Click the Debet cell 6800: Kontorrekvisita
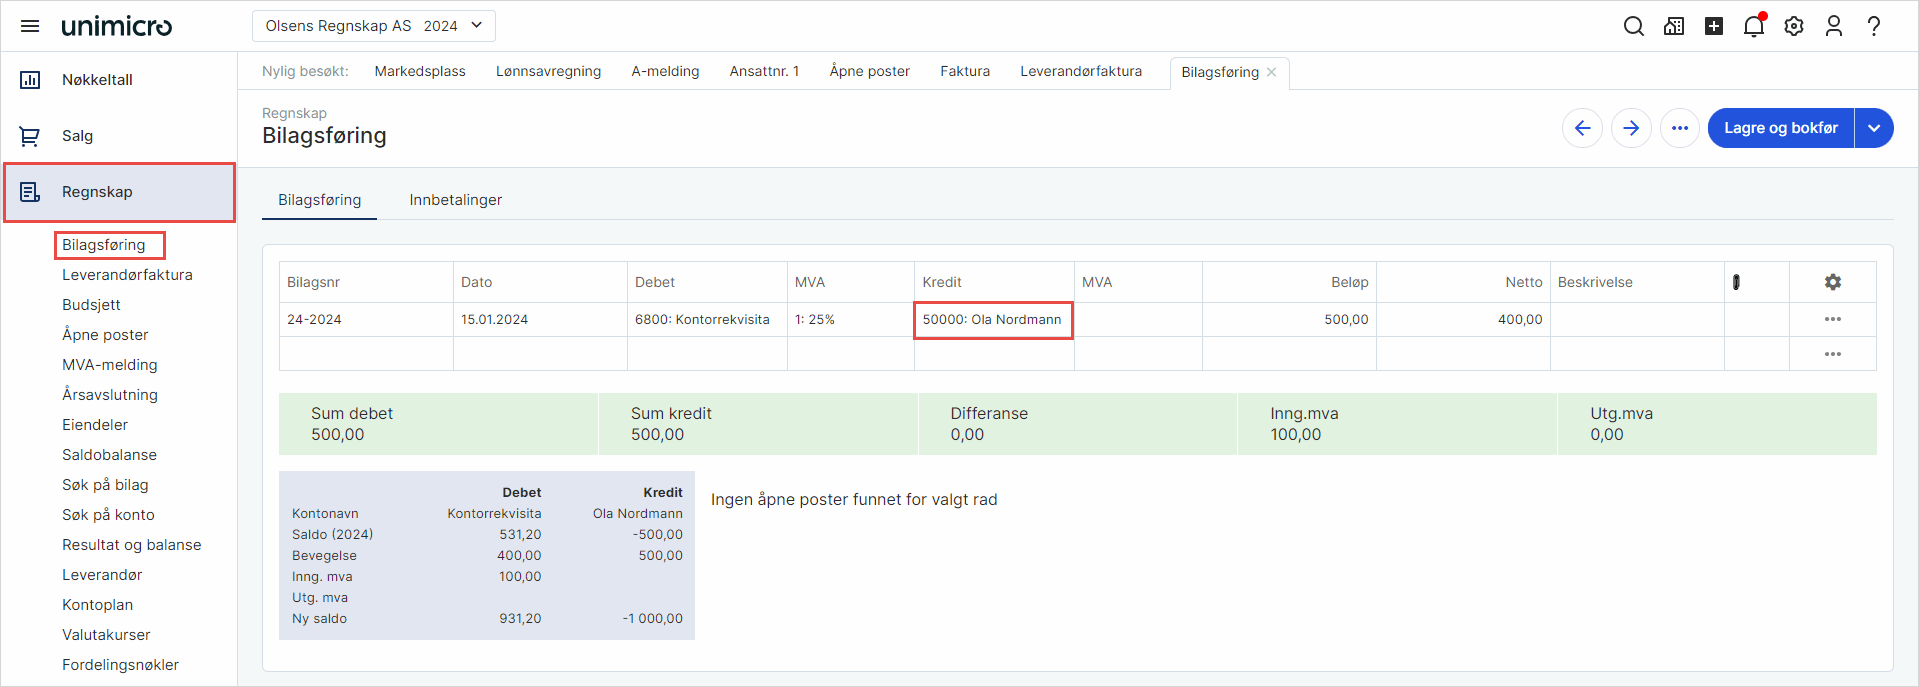The height and width of the screenshot is (687, 1919). click(x=702, y=320)
